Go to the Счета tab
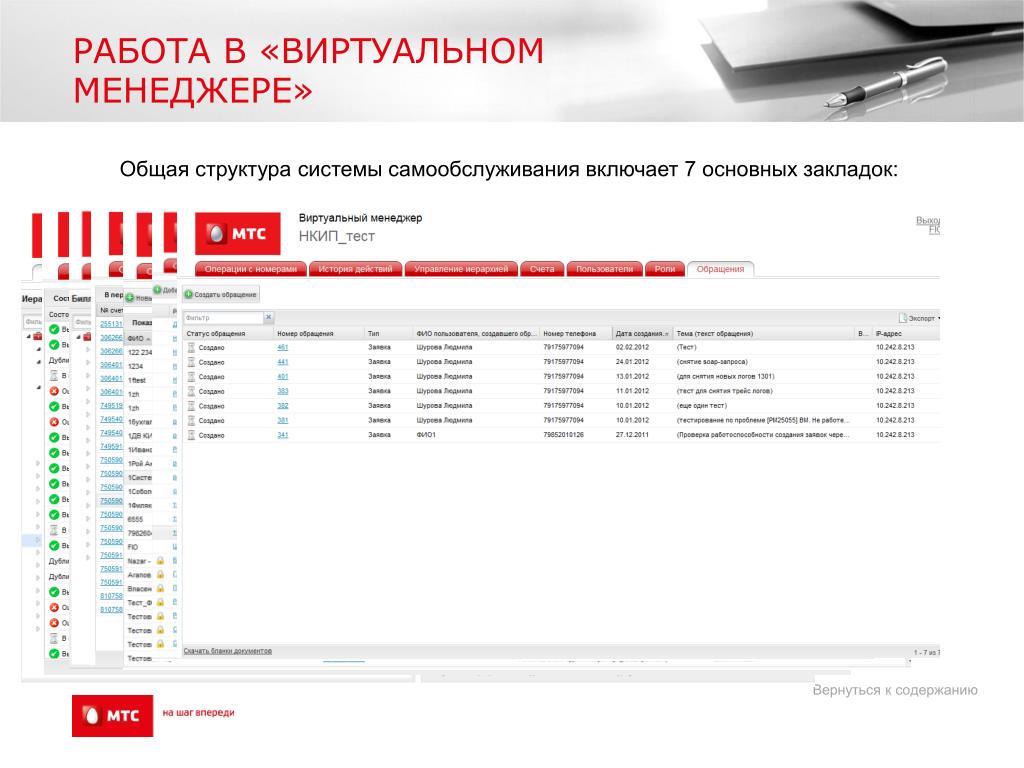Viewport: 1024px width, 768px height. tap(542, 269)
